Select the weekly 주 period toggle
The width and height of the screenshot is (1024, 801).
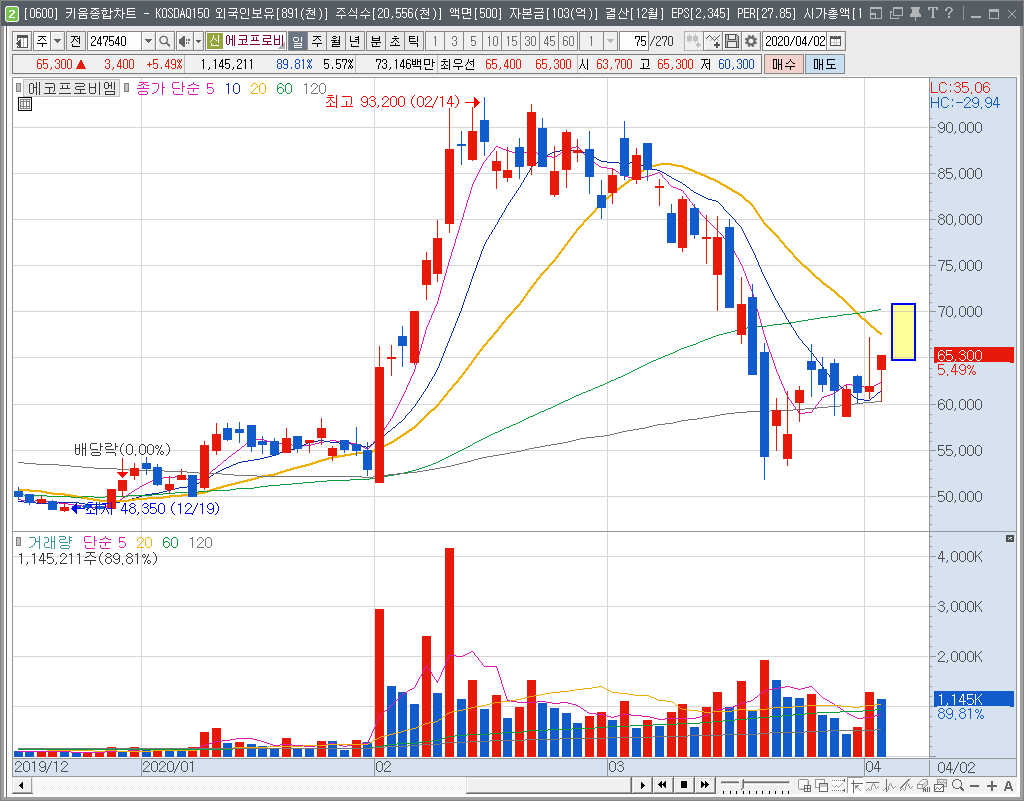[x=317, y=41]
